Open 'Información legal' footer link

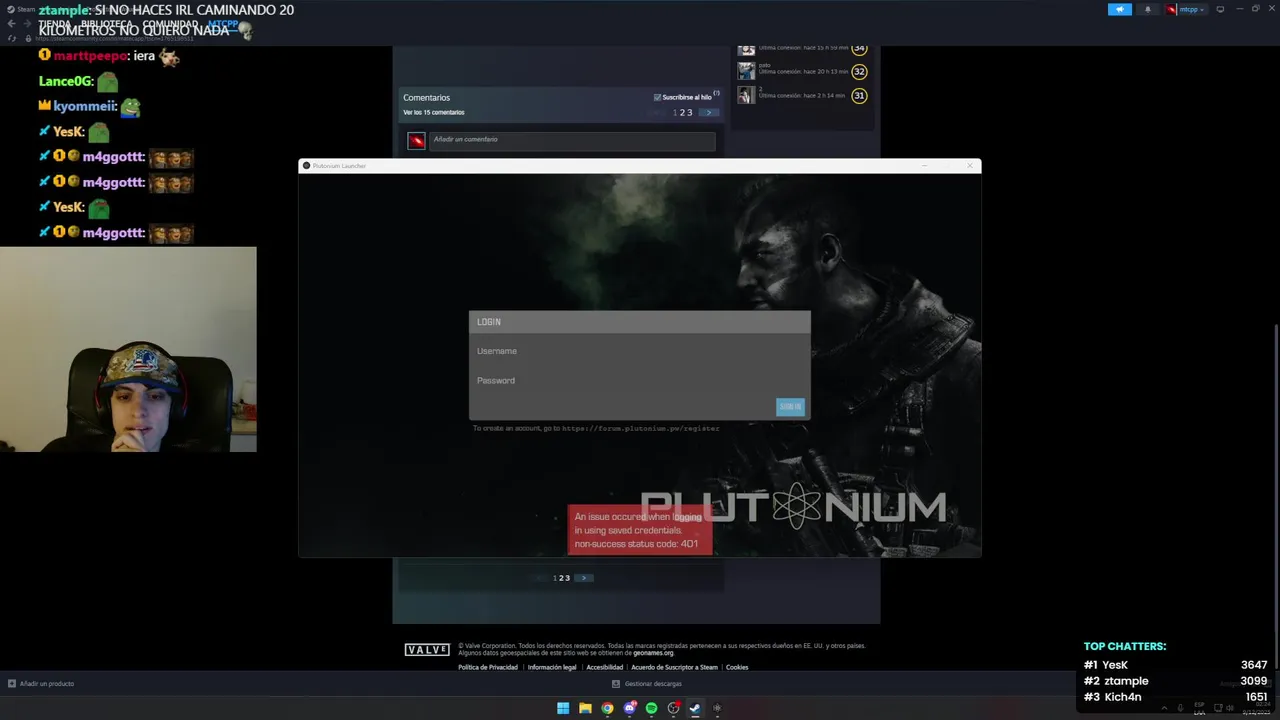click(x=552, y=667)
